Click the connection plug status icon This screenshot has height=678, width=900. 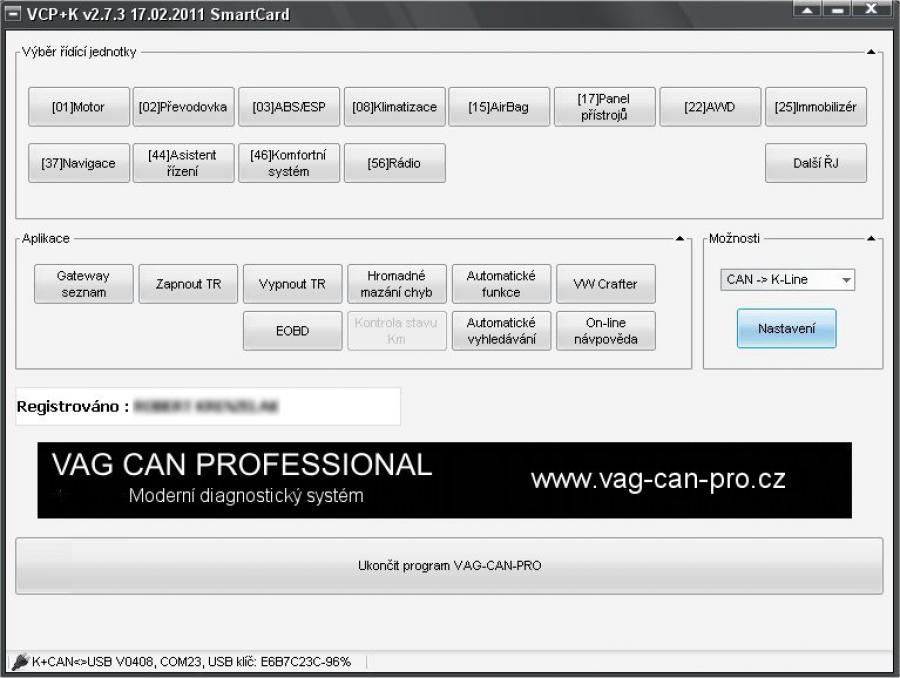[x=20, y=662]
